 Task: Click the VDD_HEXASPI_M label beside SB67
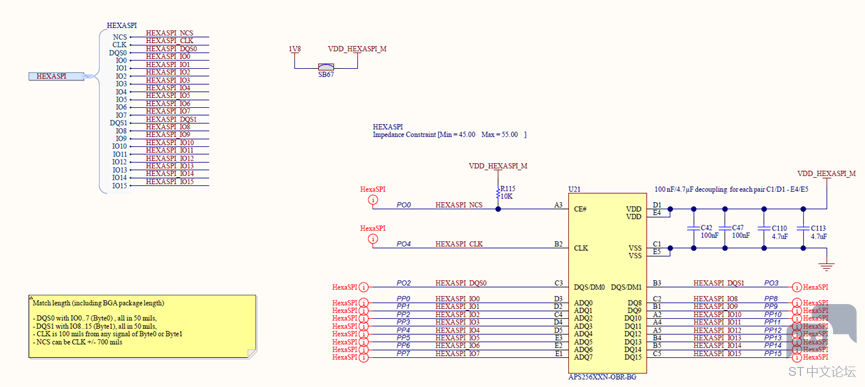click(x=357, y=49)
